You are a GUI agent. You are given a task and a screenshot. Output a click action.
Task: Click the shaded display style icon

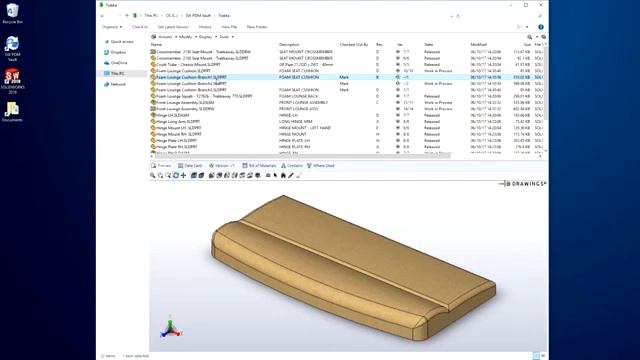[x=201, y=176]
